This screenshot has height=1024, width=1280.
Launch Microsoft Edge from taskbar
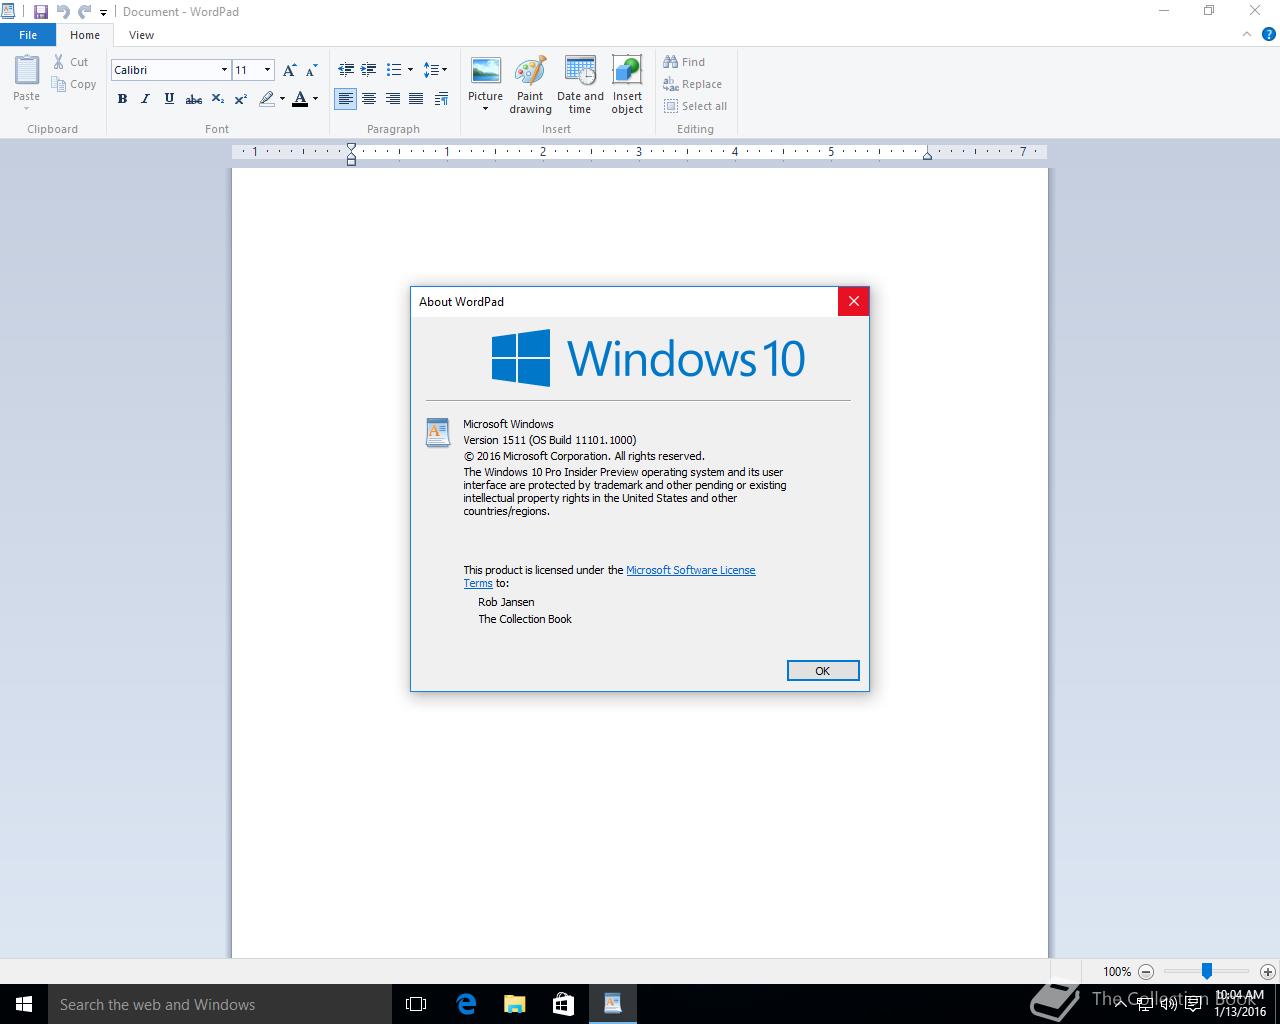click(x=466, y=1004)
